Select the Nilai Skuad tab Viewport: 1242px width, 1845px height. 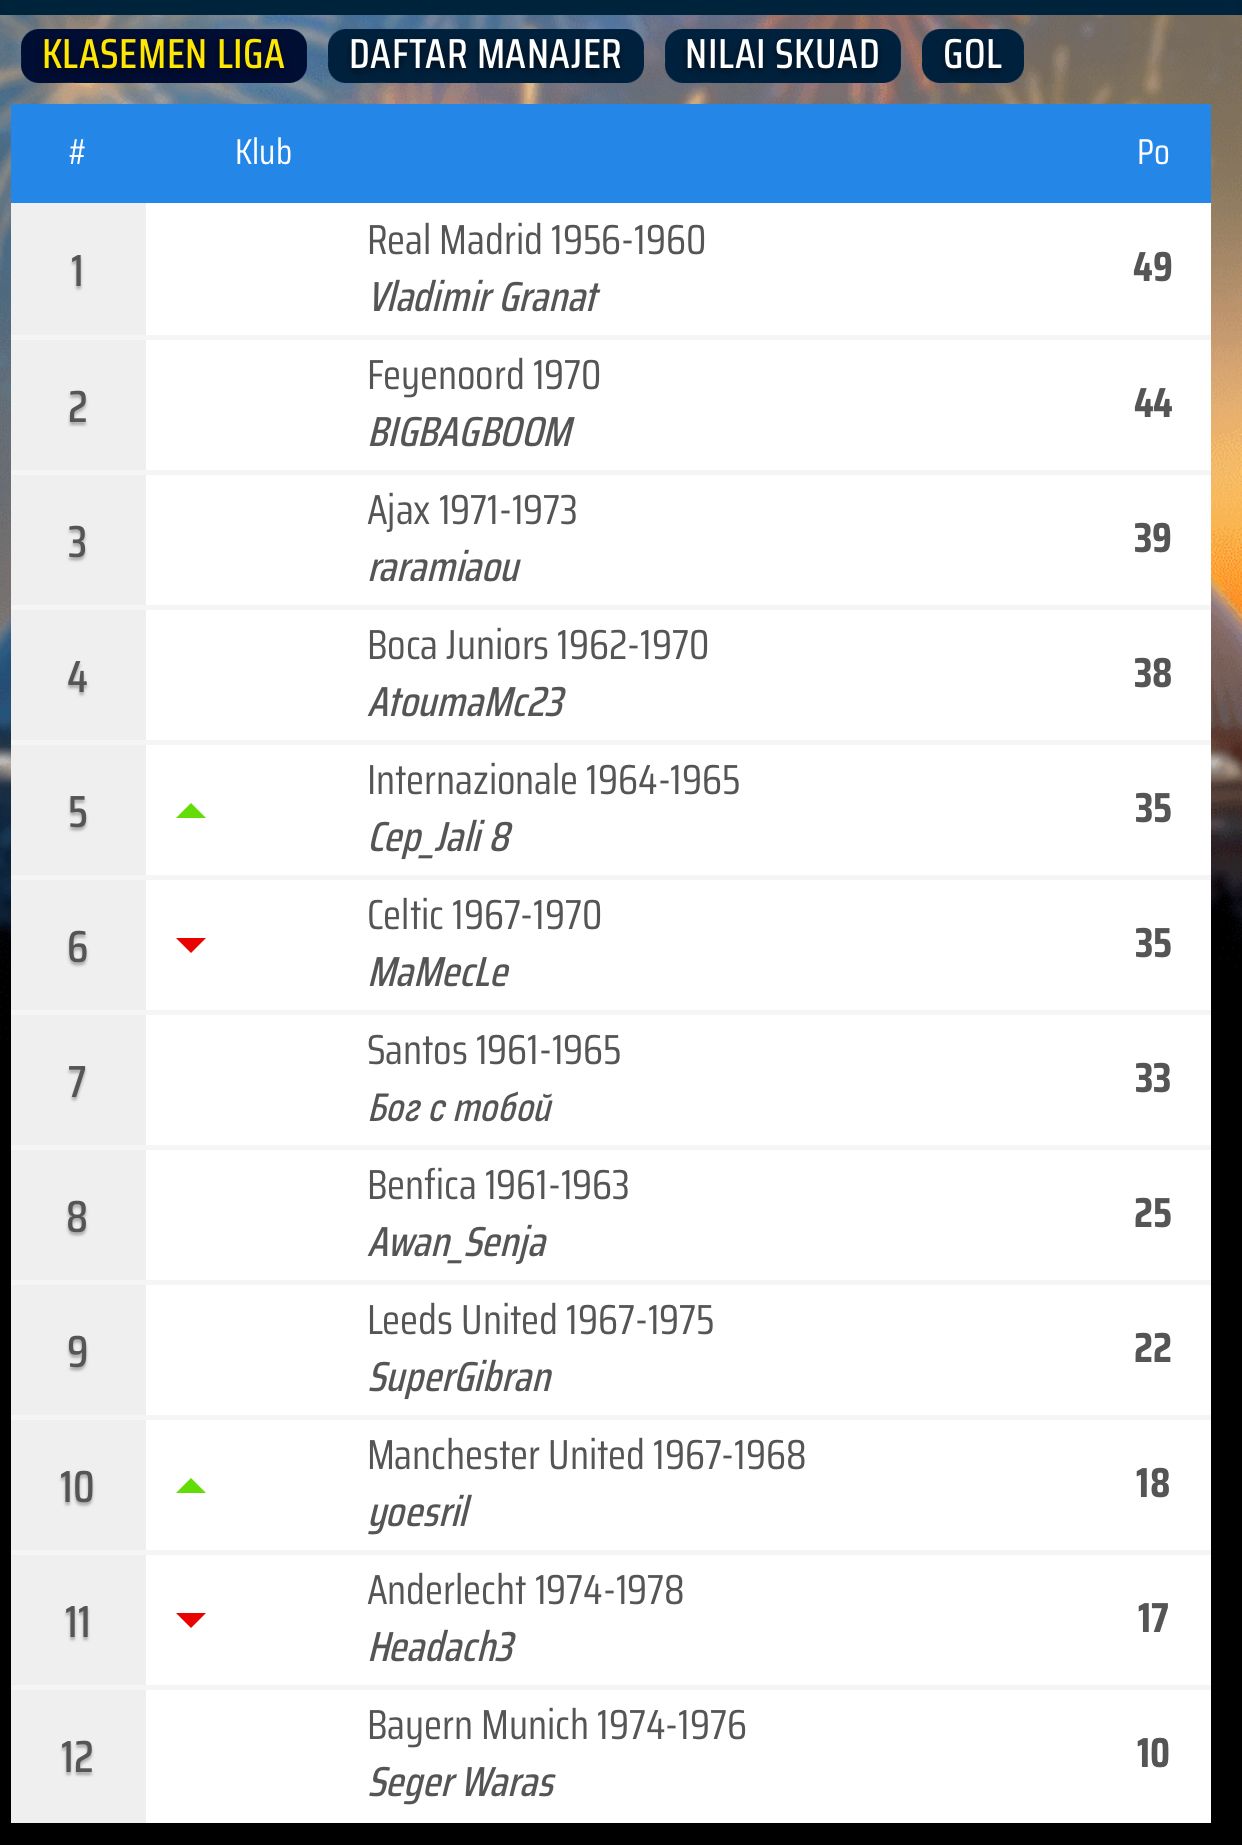782,55
